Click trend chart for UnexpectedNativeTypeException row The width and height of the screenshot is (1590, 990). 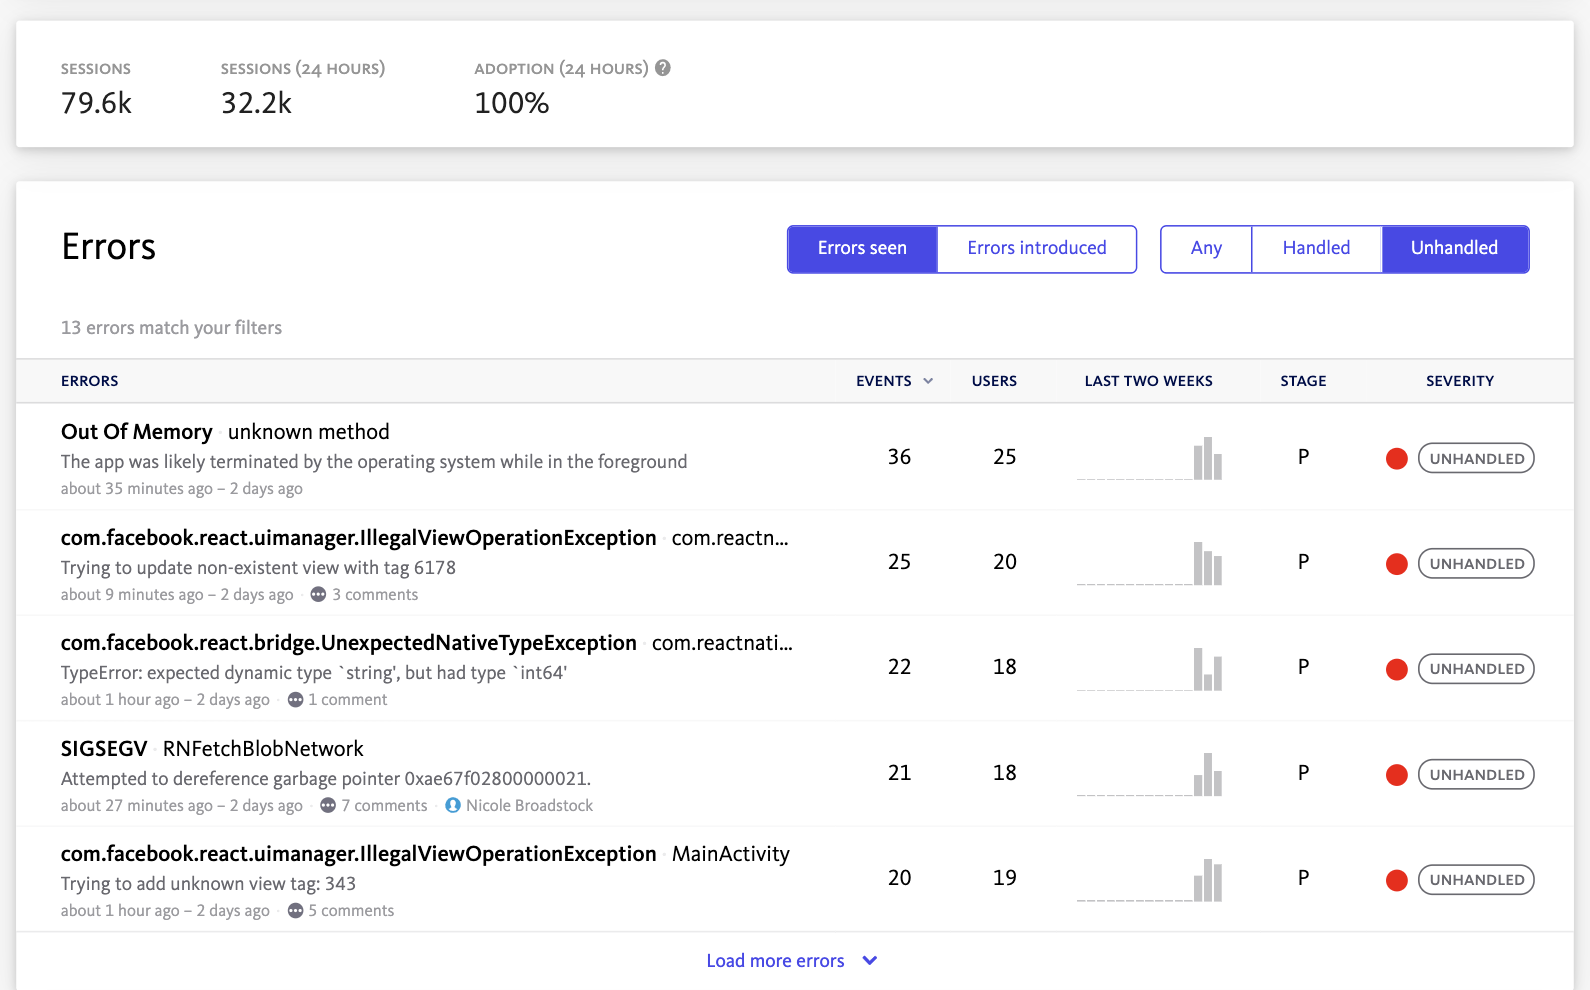click(1149, 668)
